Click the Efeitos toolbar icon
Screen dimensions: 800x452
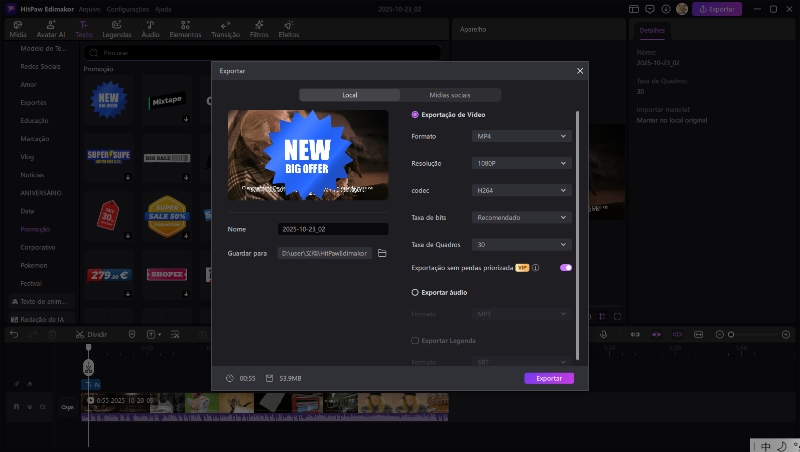[x=289, y=28]
